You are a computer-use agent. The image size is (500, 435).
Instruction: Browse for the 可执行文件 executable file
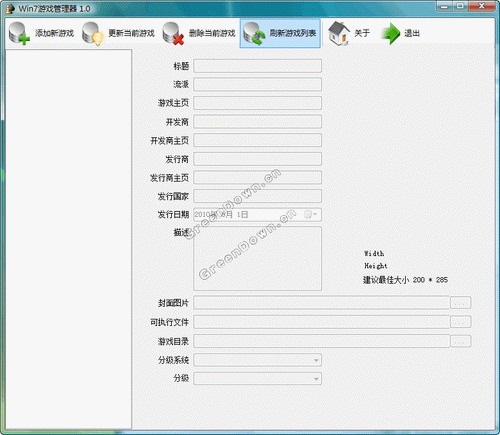click(x=460, y=322)
